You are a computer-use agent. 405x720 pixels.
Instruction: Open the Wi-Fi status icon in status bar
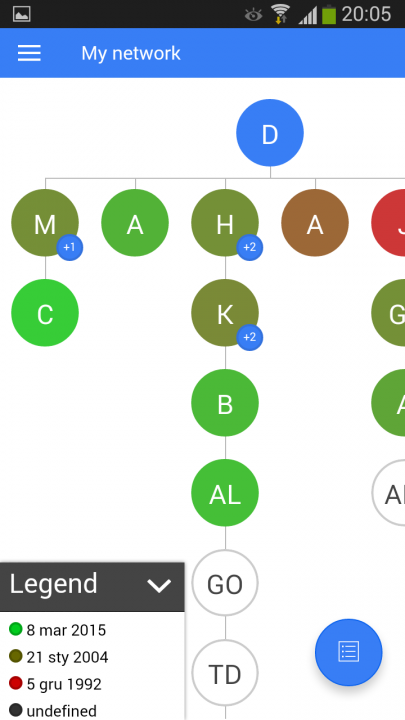pyautogui.click(x=281, y=14)
